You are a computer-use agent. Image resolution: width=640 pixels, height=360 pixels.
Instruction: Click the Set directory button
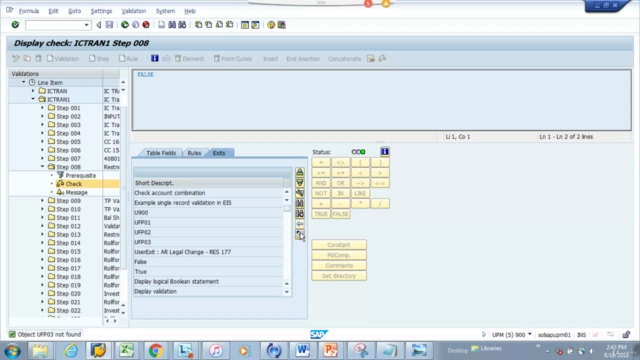pos(339,276)
